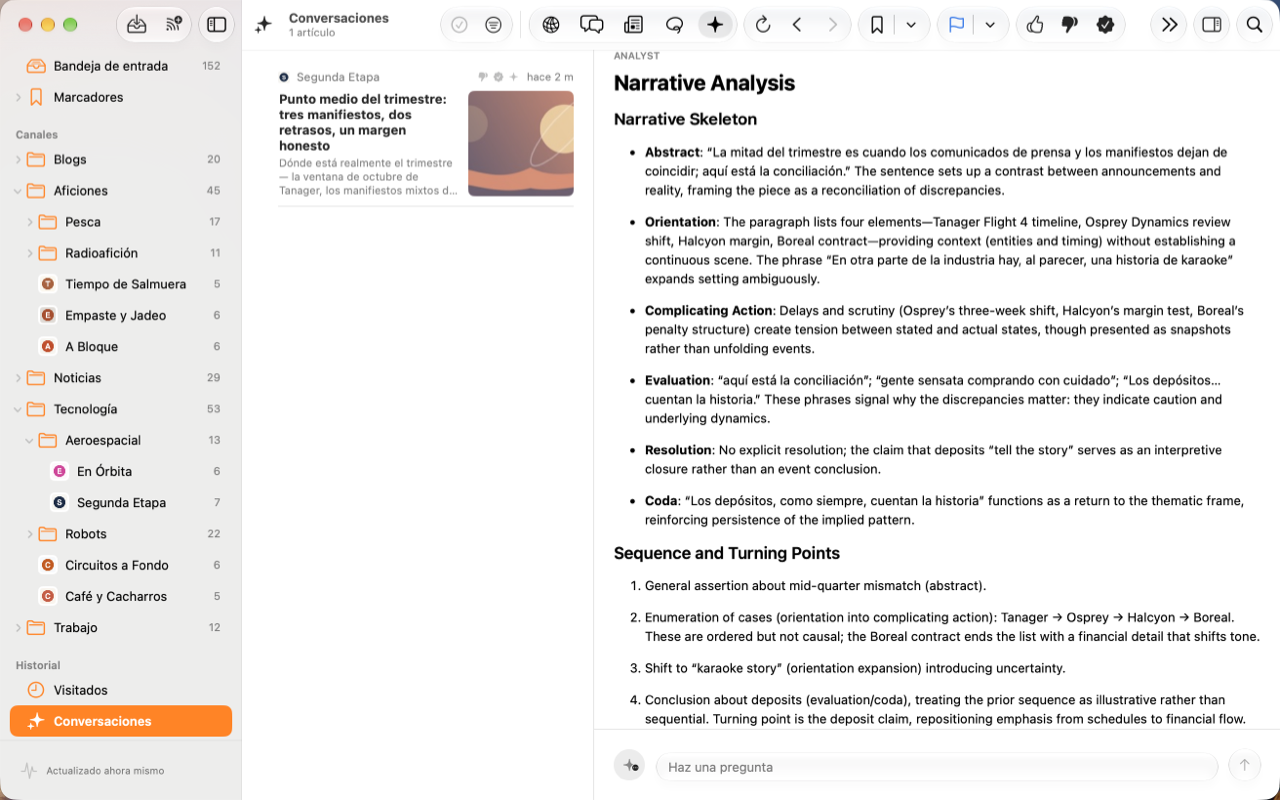Viewport: 1280px width, 800px height.
Task: Collapse the Aficiones folder
Action: (x=18, y=191)
